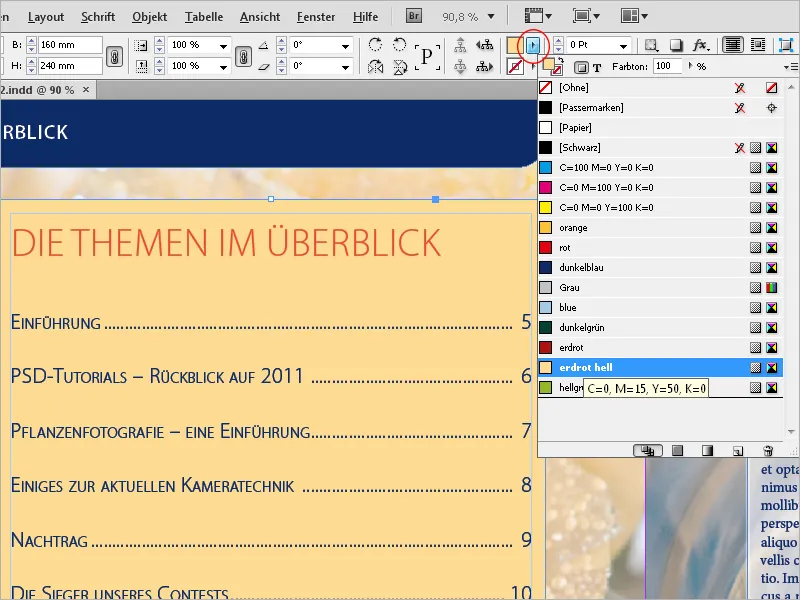Screen dimensions: 800x600
Task: Open the fill swatch dropdown arrow
Action: 533,45
